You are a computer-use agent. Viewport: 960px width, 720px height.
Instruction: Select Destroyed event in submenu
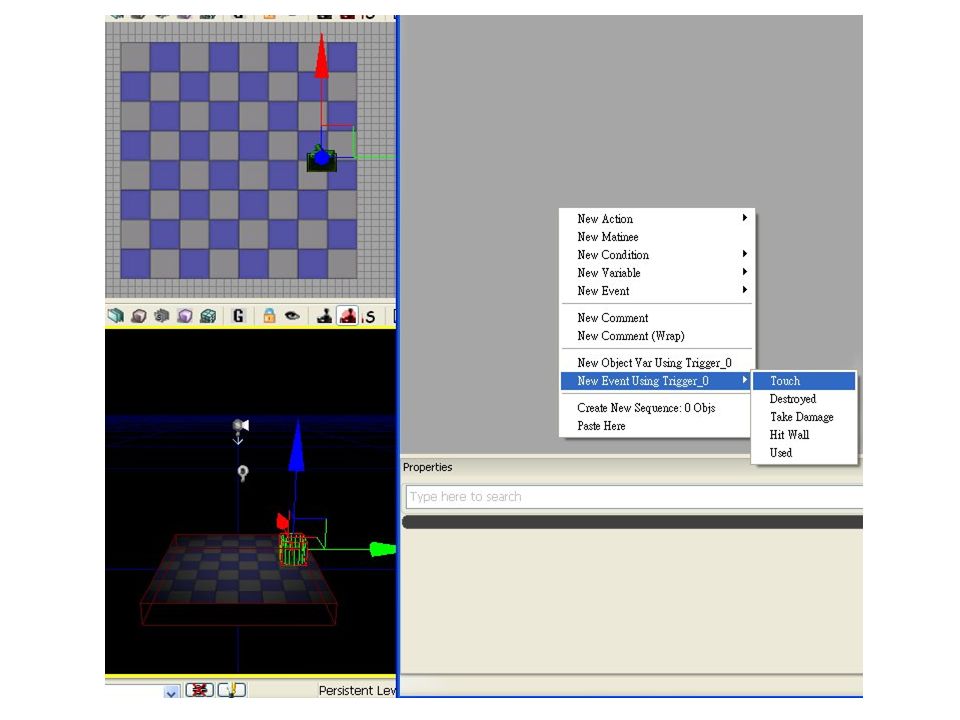[804, 399]
